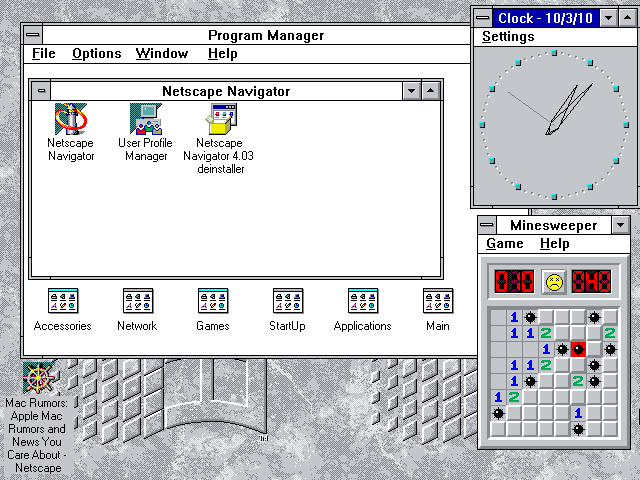Screen dimensions: 640x480
Task: Minimize the Minesweeper window
Action: (x=620, y=225)
